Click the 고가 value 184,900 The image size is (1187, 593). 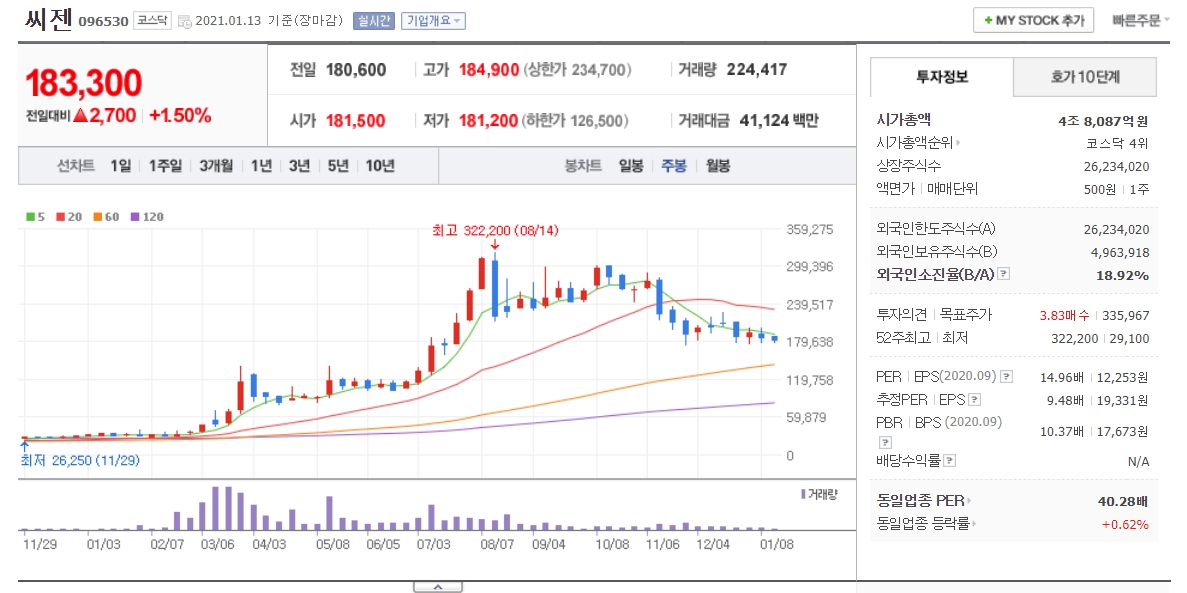tap(489, 70)
